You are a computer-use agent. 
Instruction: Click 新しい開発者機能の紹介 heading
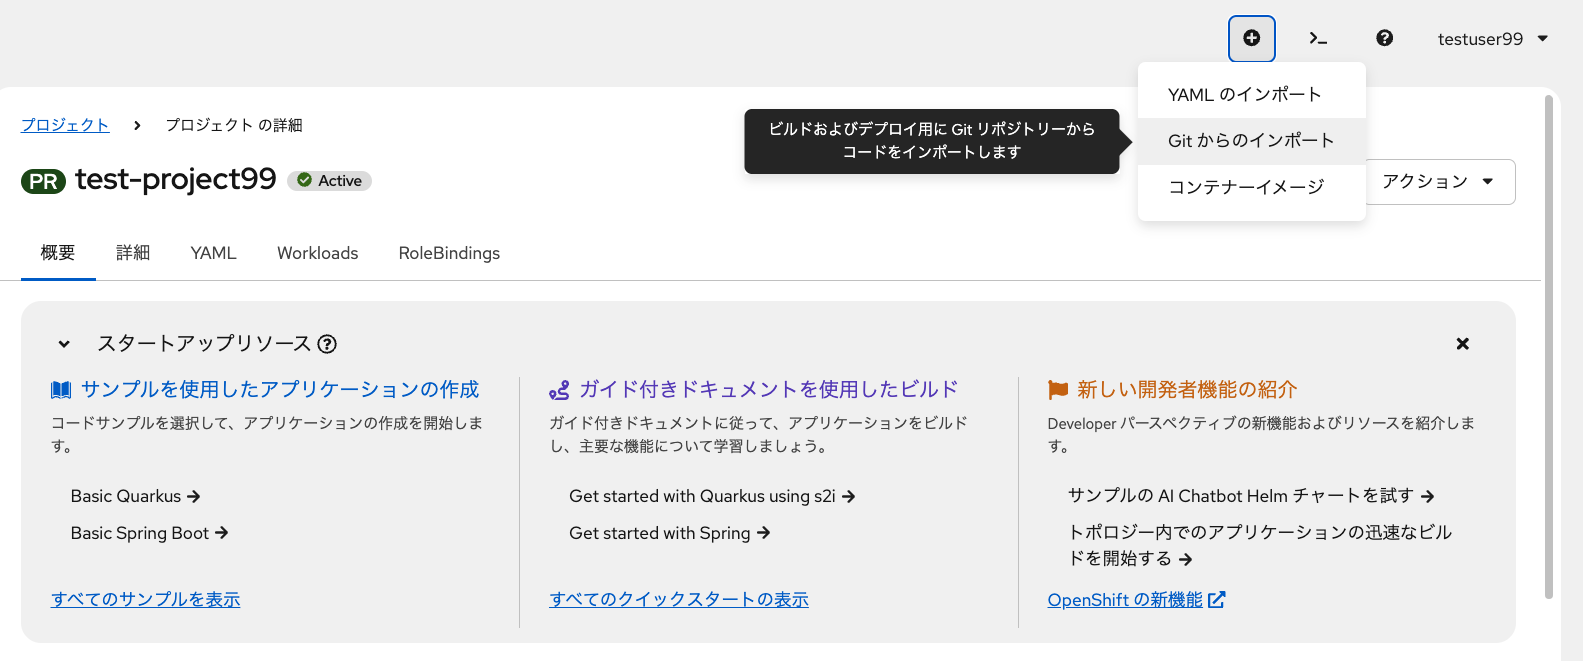(1187, 390)
